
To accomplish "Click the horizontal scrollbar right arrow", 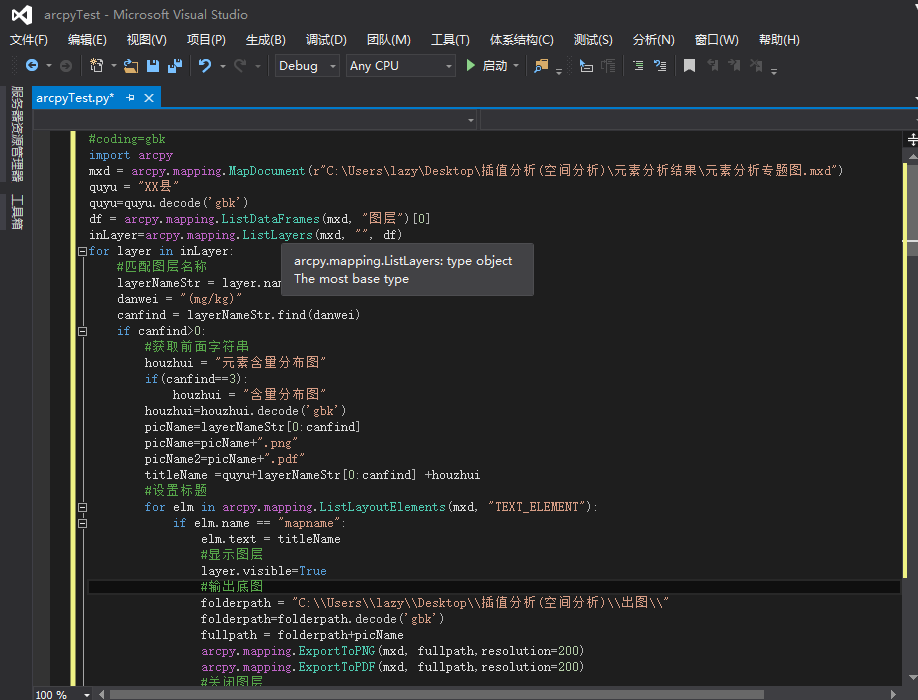I will [893, 694].
